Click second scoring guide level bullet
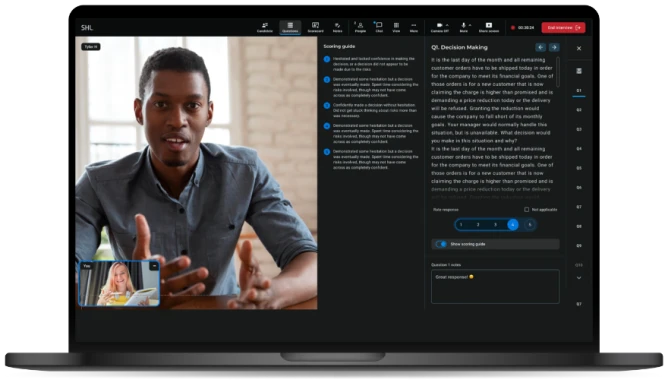The image size is (668, 383). tap(327, 80)
